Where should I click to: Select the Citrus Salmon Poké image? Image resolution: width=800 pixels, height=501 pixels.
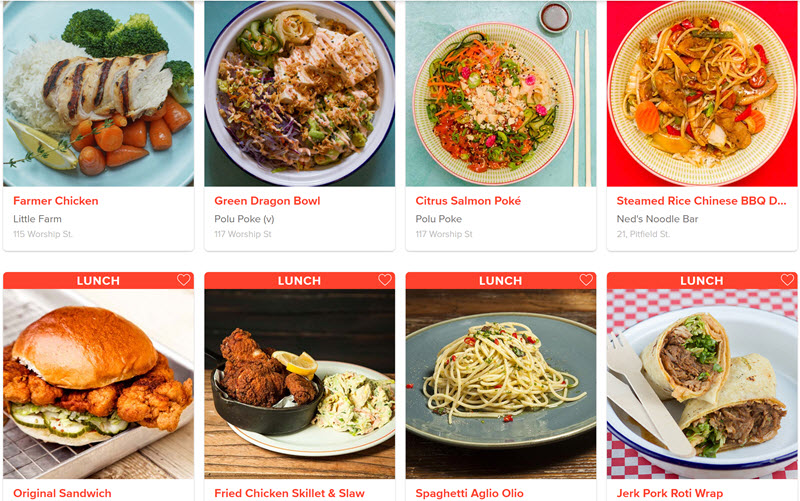[501, 93]
